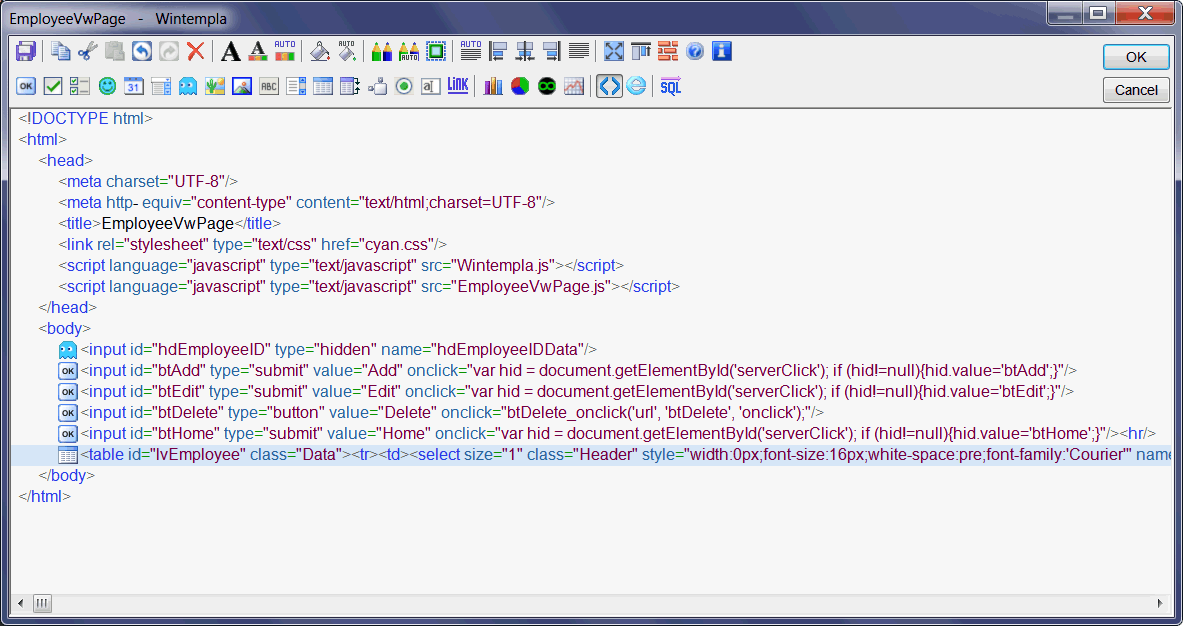Click the red X Delete icon

point(195,51)
